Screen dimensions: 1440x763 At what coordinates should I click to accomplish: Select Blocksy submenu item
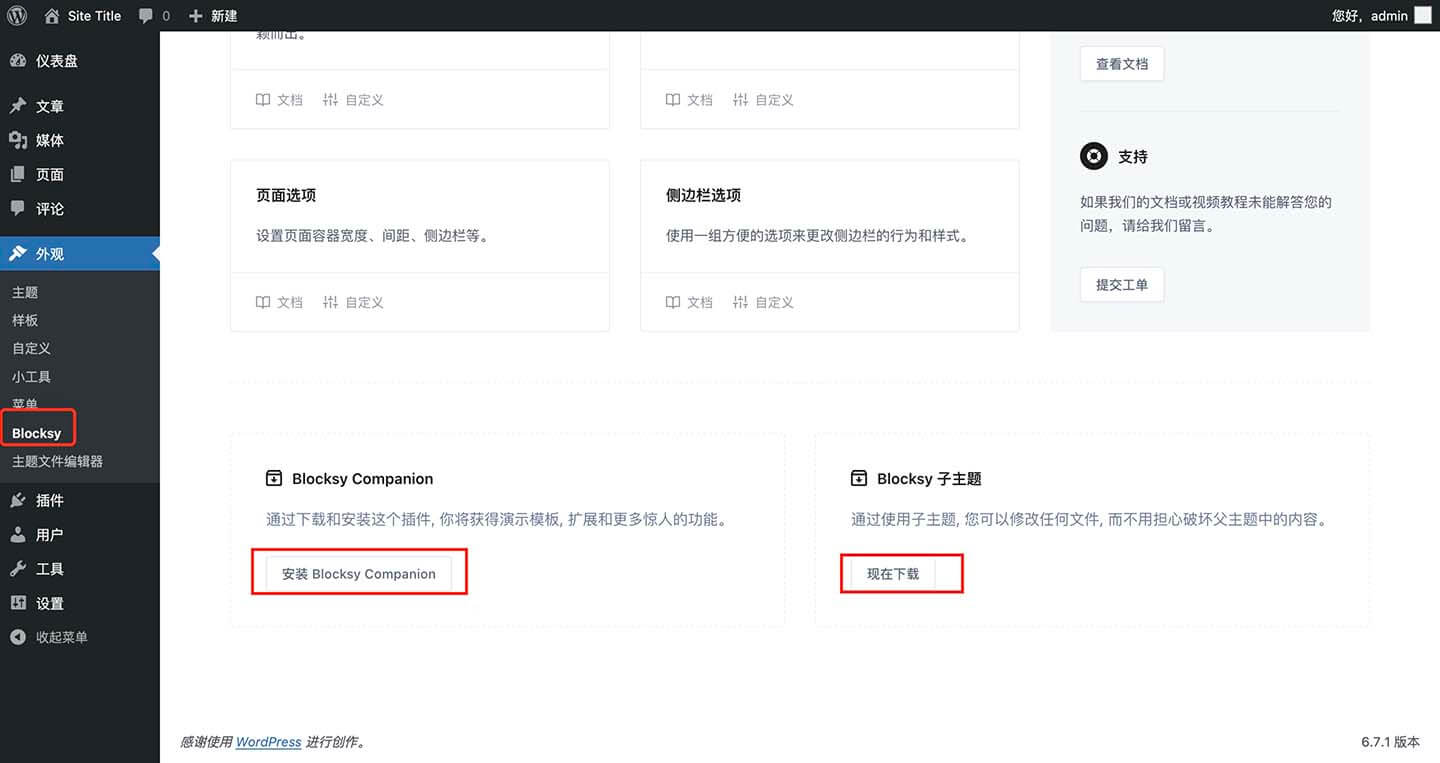[36, 433]
